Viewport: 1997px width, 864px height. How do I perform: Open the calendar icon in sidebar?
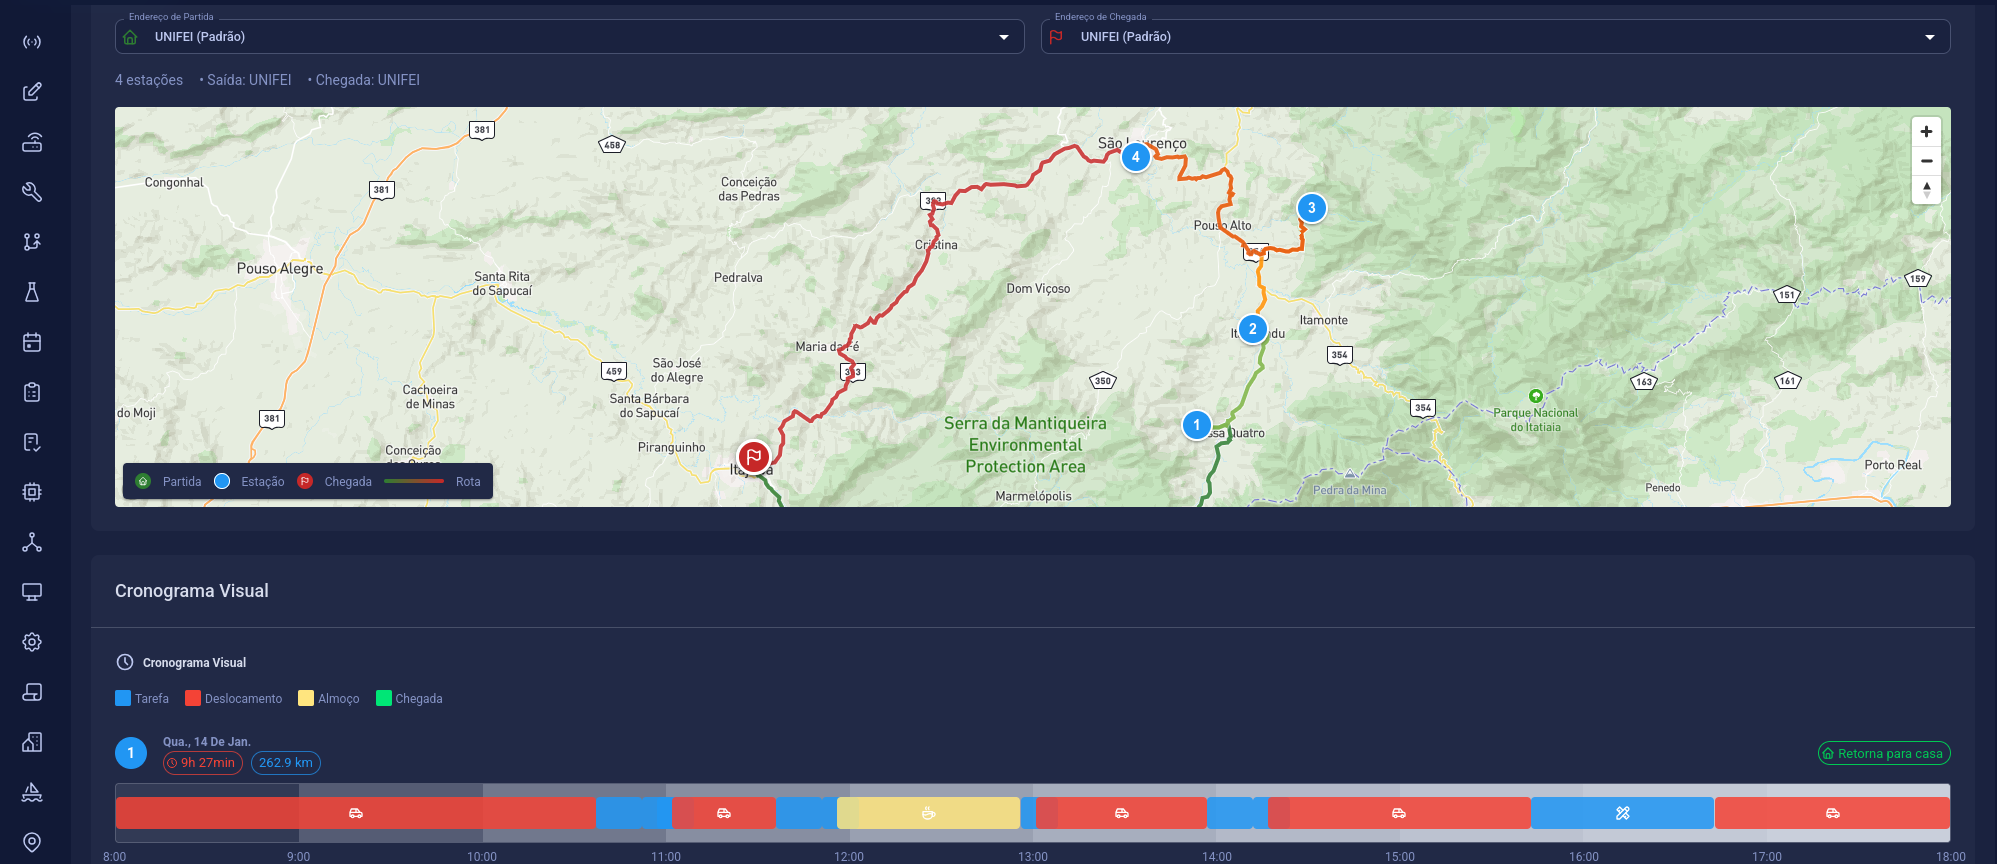[x=32, y=342]
